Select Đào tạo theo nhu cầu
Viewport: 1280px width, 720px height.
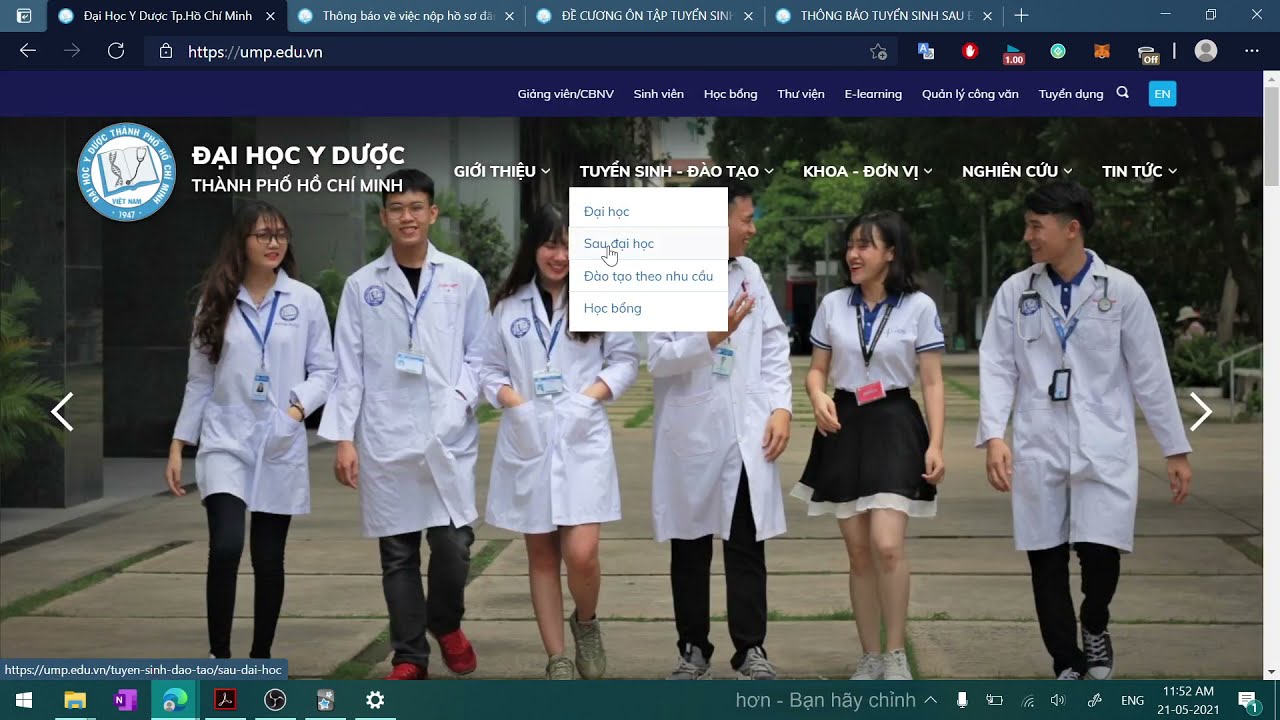click(x=648, y=276)
